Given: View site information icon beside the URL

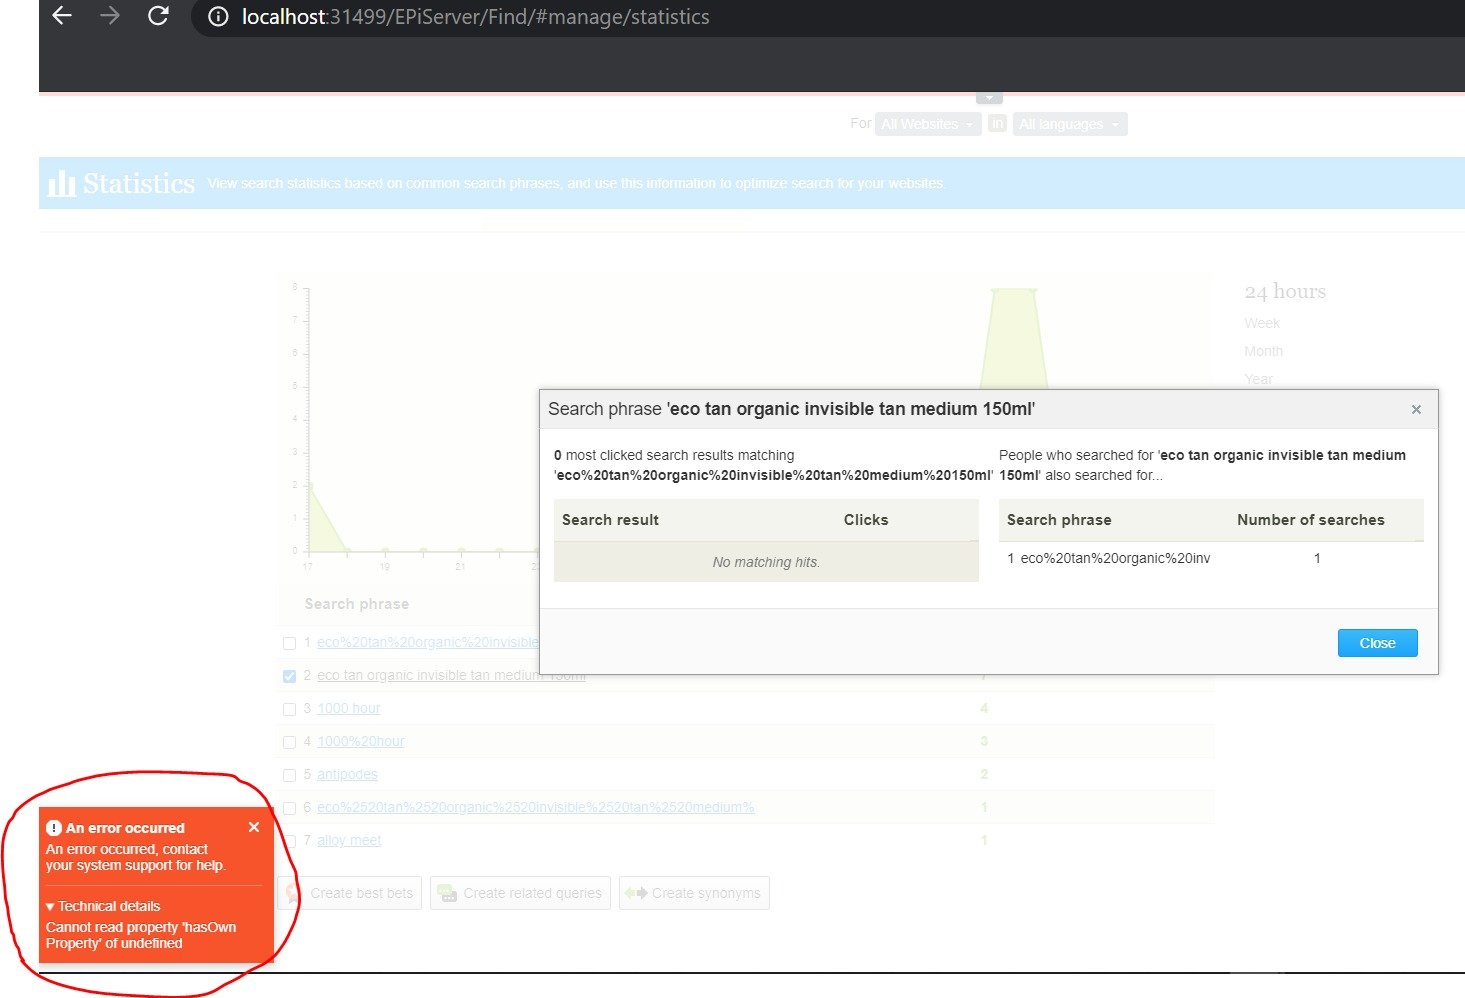Looking at the screenshot, I should pyautogui.click(x=218, y=17).
